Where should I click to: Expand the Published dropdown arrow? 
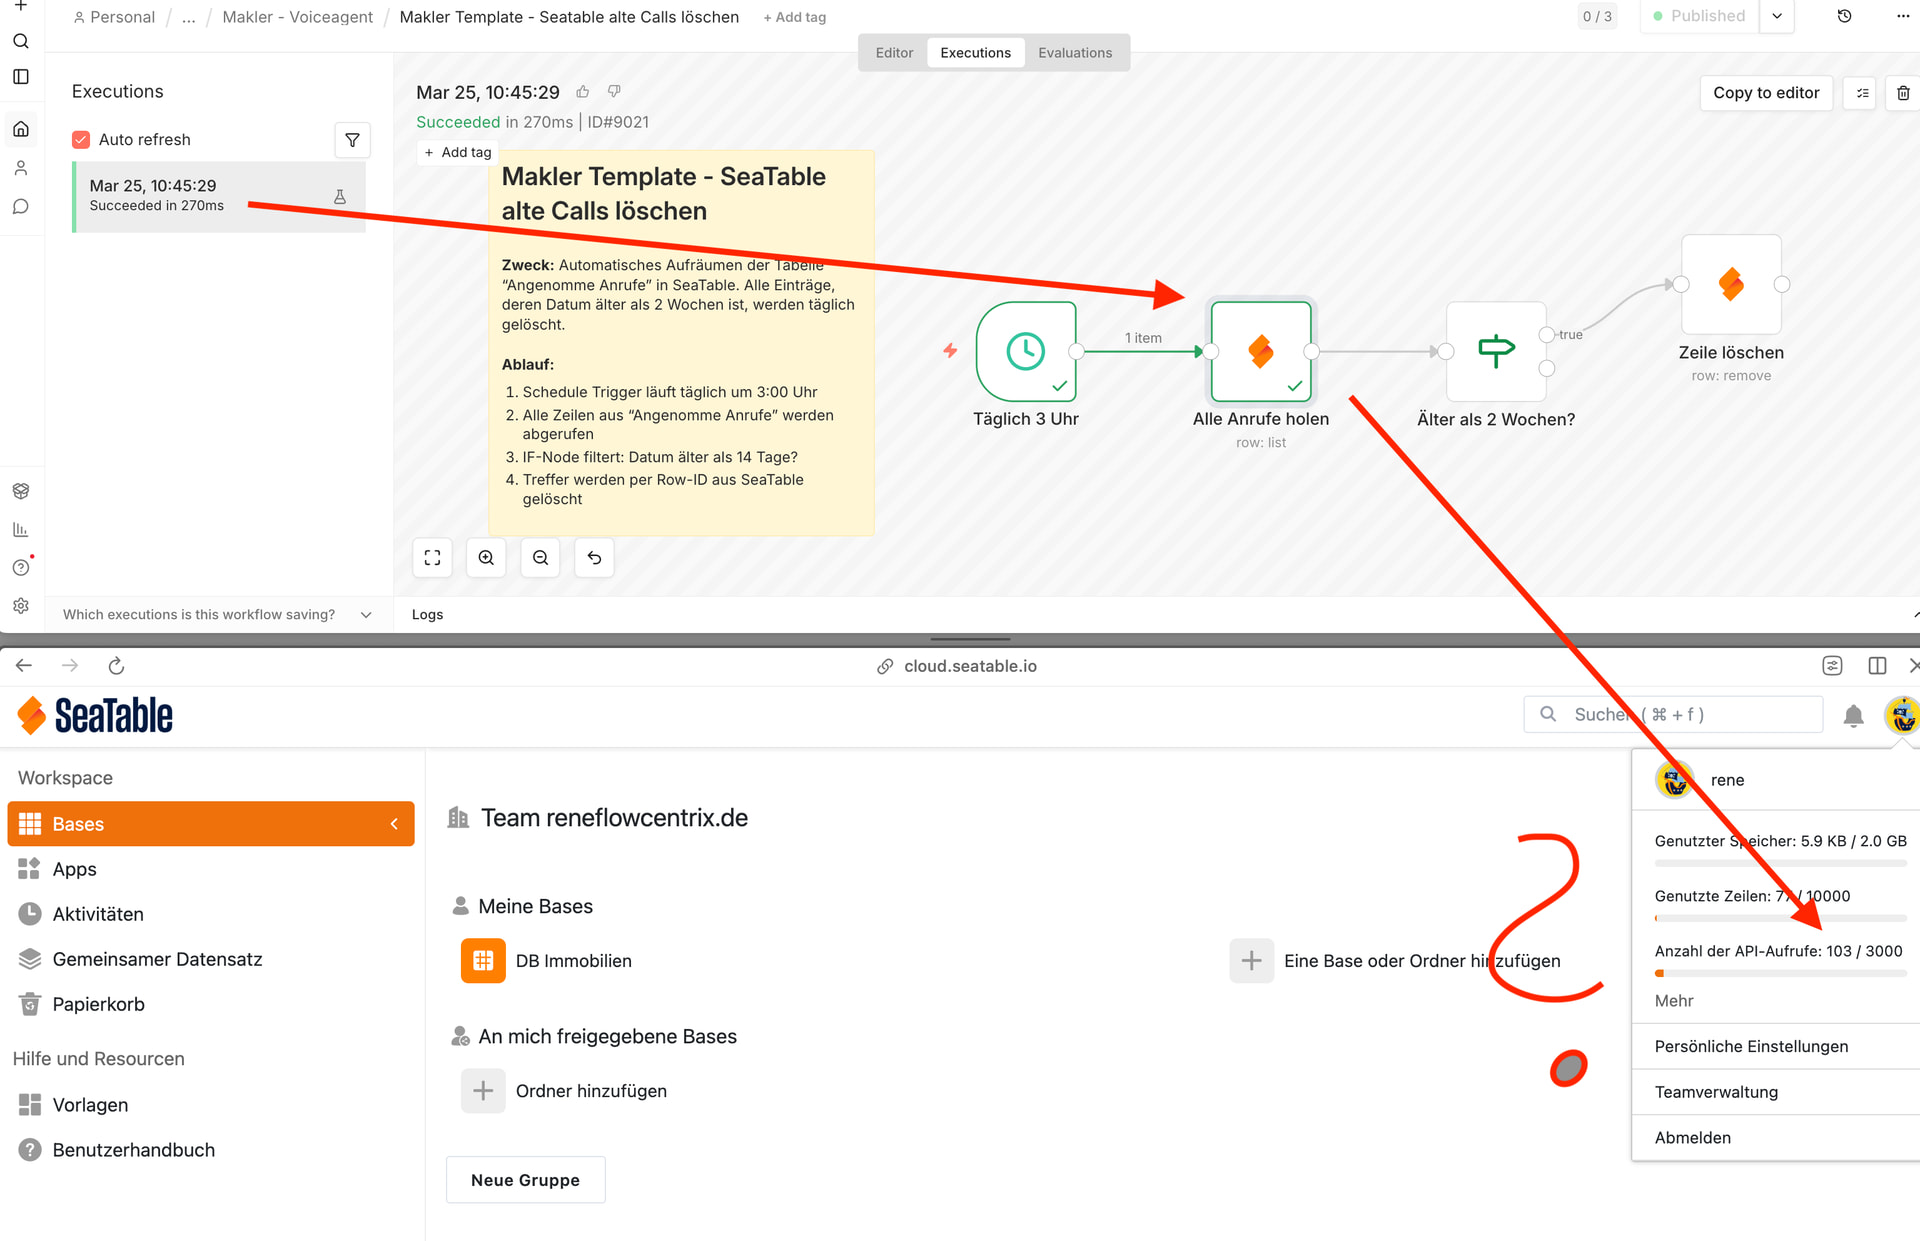[1777, 16]
